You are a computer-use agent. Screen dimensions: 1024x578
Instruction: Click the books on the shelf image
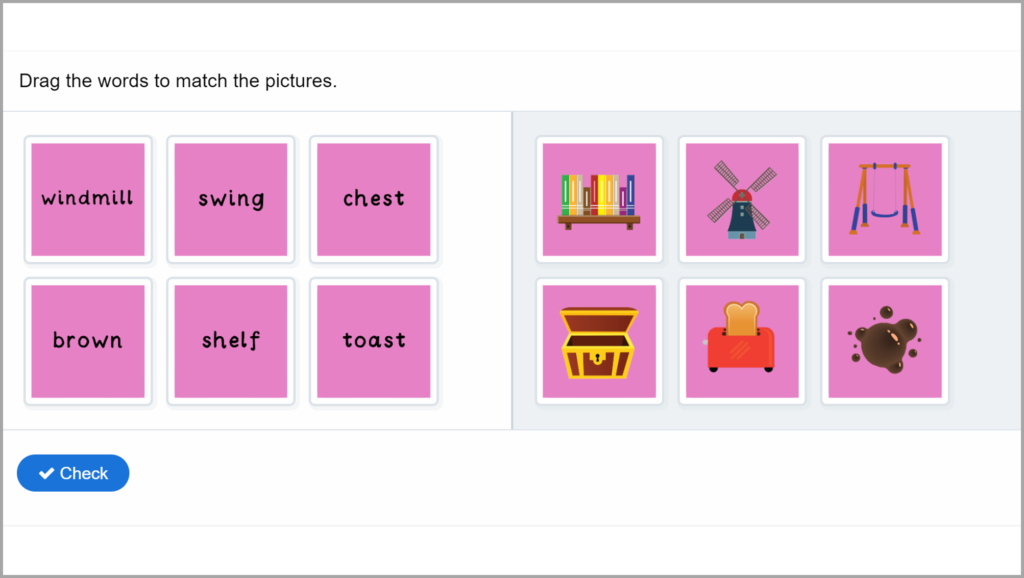[598, 194]
